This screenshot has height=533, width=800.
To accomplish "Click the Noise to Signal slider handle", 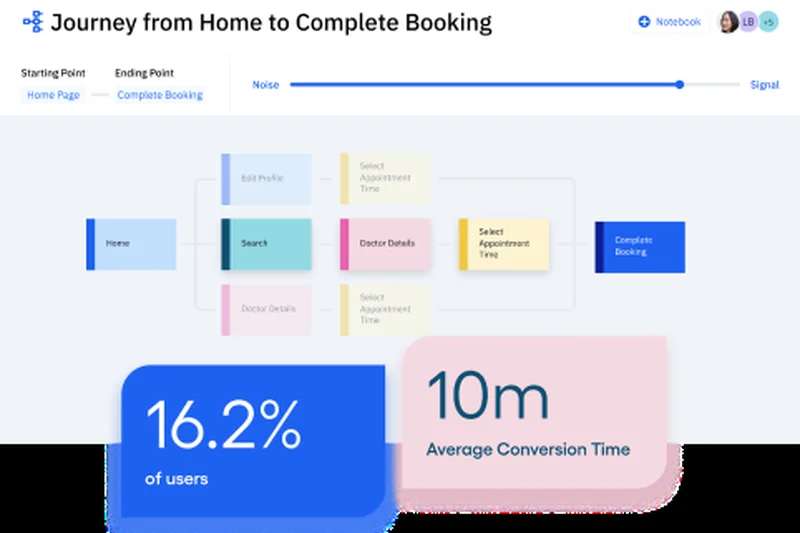I will point(680,85).
